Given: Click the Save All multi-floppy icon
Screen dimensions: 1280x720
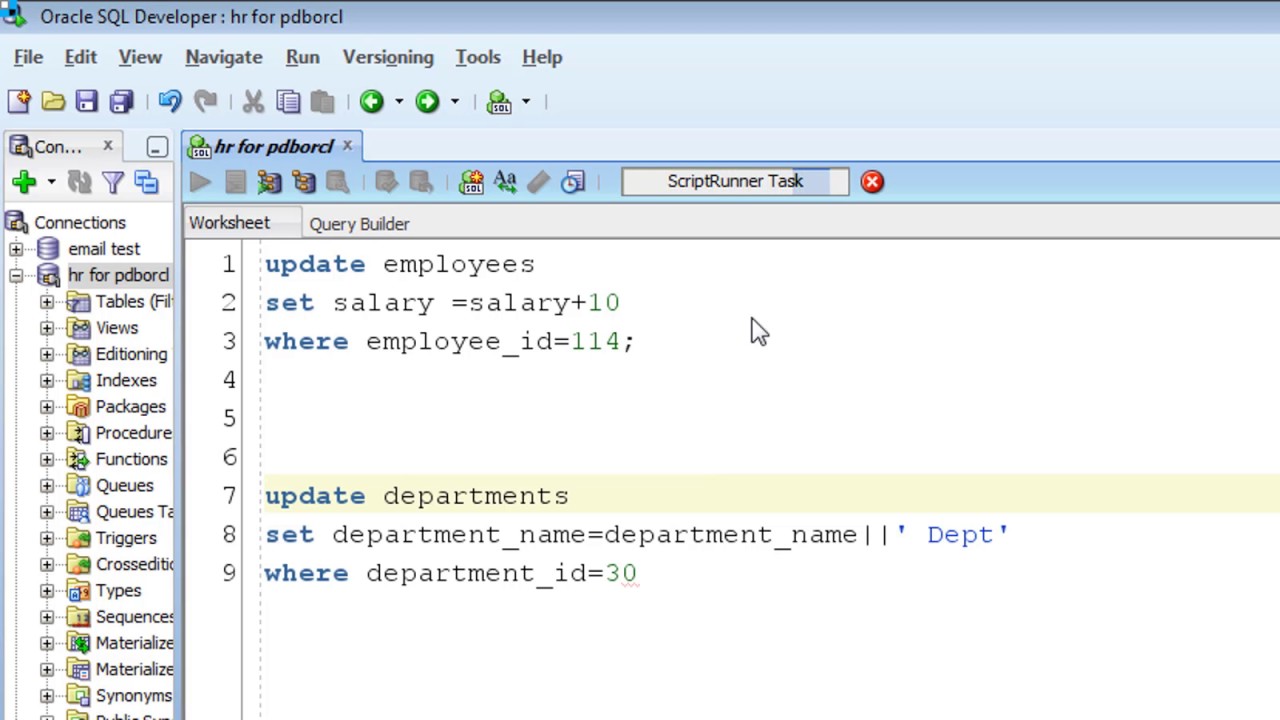Looking at the screenshot, I should click(121, 101).
